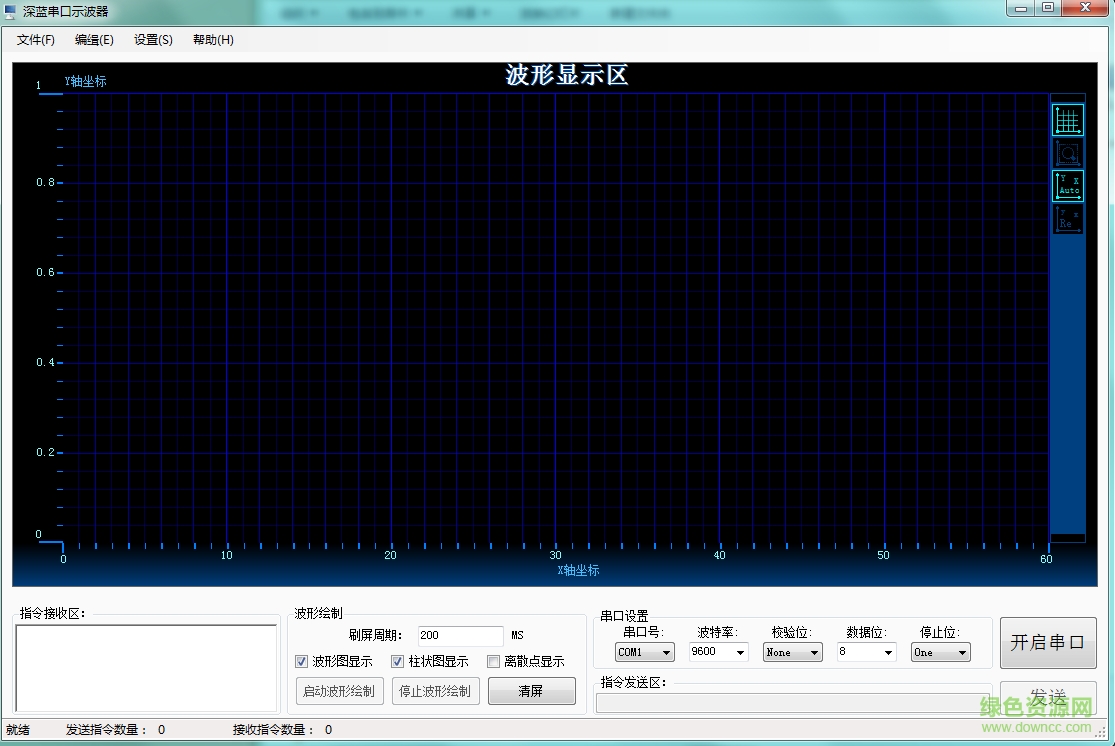
Task: Click the Y轴坐标 label
Action: 85,81
